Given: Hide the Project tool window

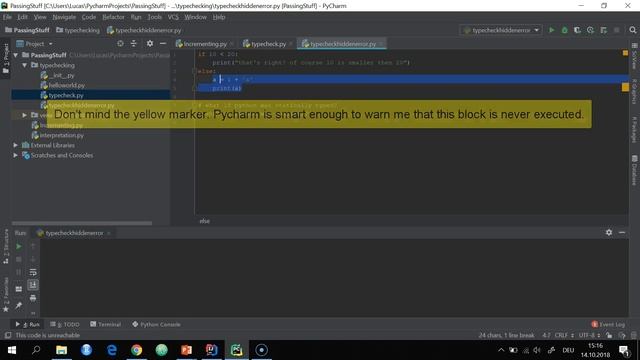Looking at the screenshot, I should 163,43.
